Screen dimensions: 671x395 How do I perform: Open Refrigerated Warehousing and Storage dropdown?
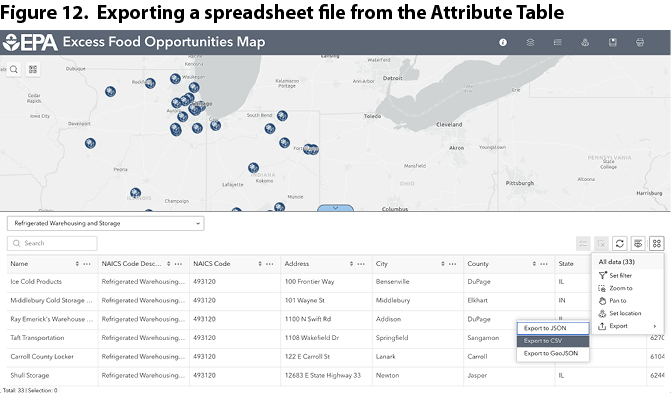(105, 223)
